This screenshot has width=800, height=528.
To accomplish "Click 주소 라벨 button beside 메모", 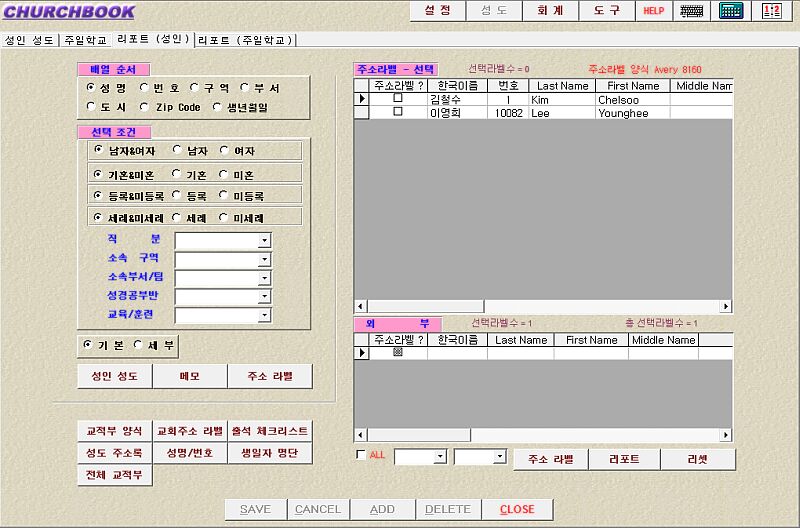I will (270, 376).
